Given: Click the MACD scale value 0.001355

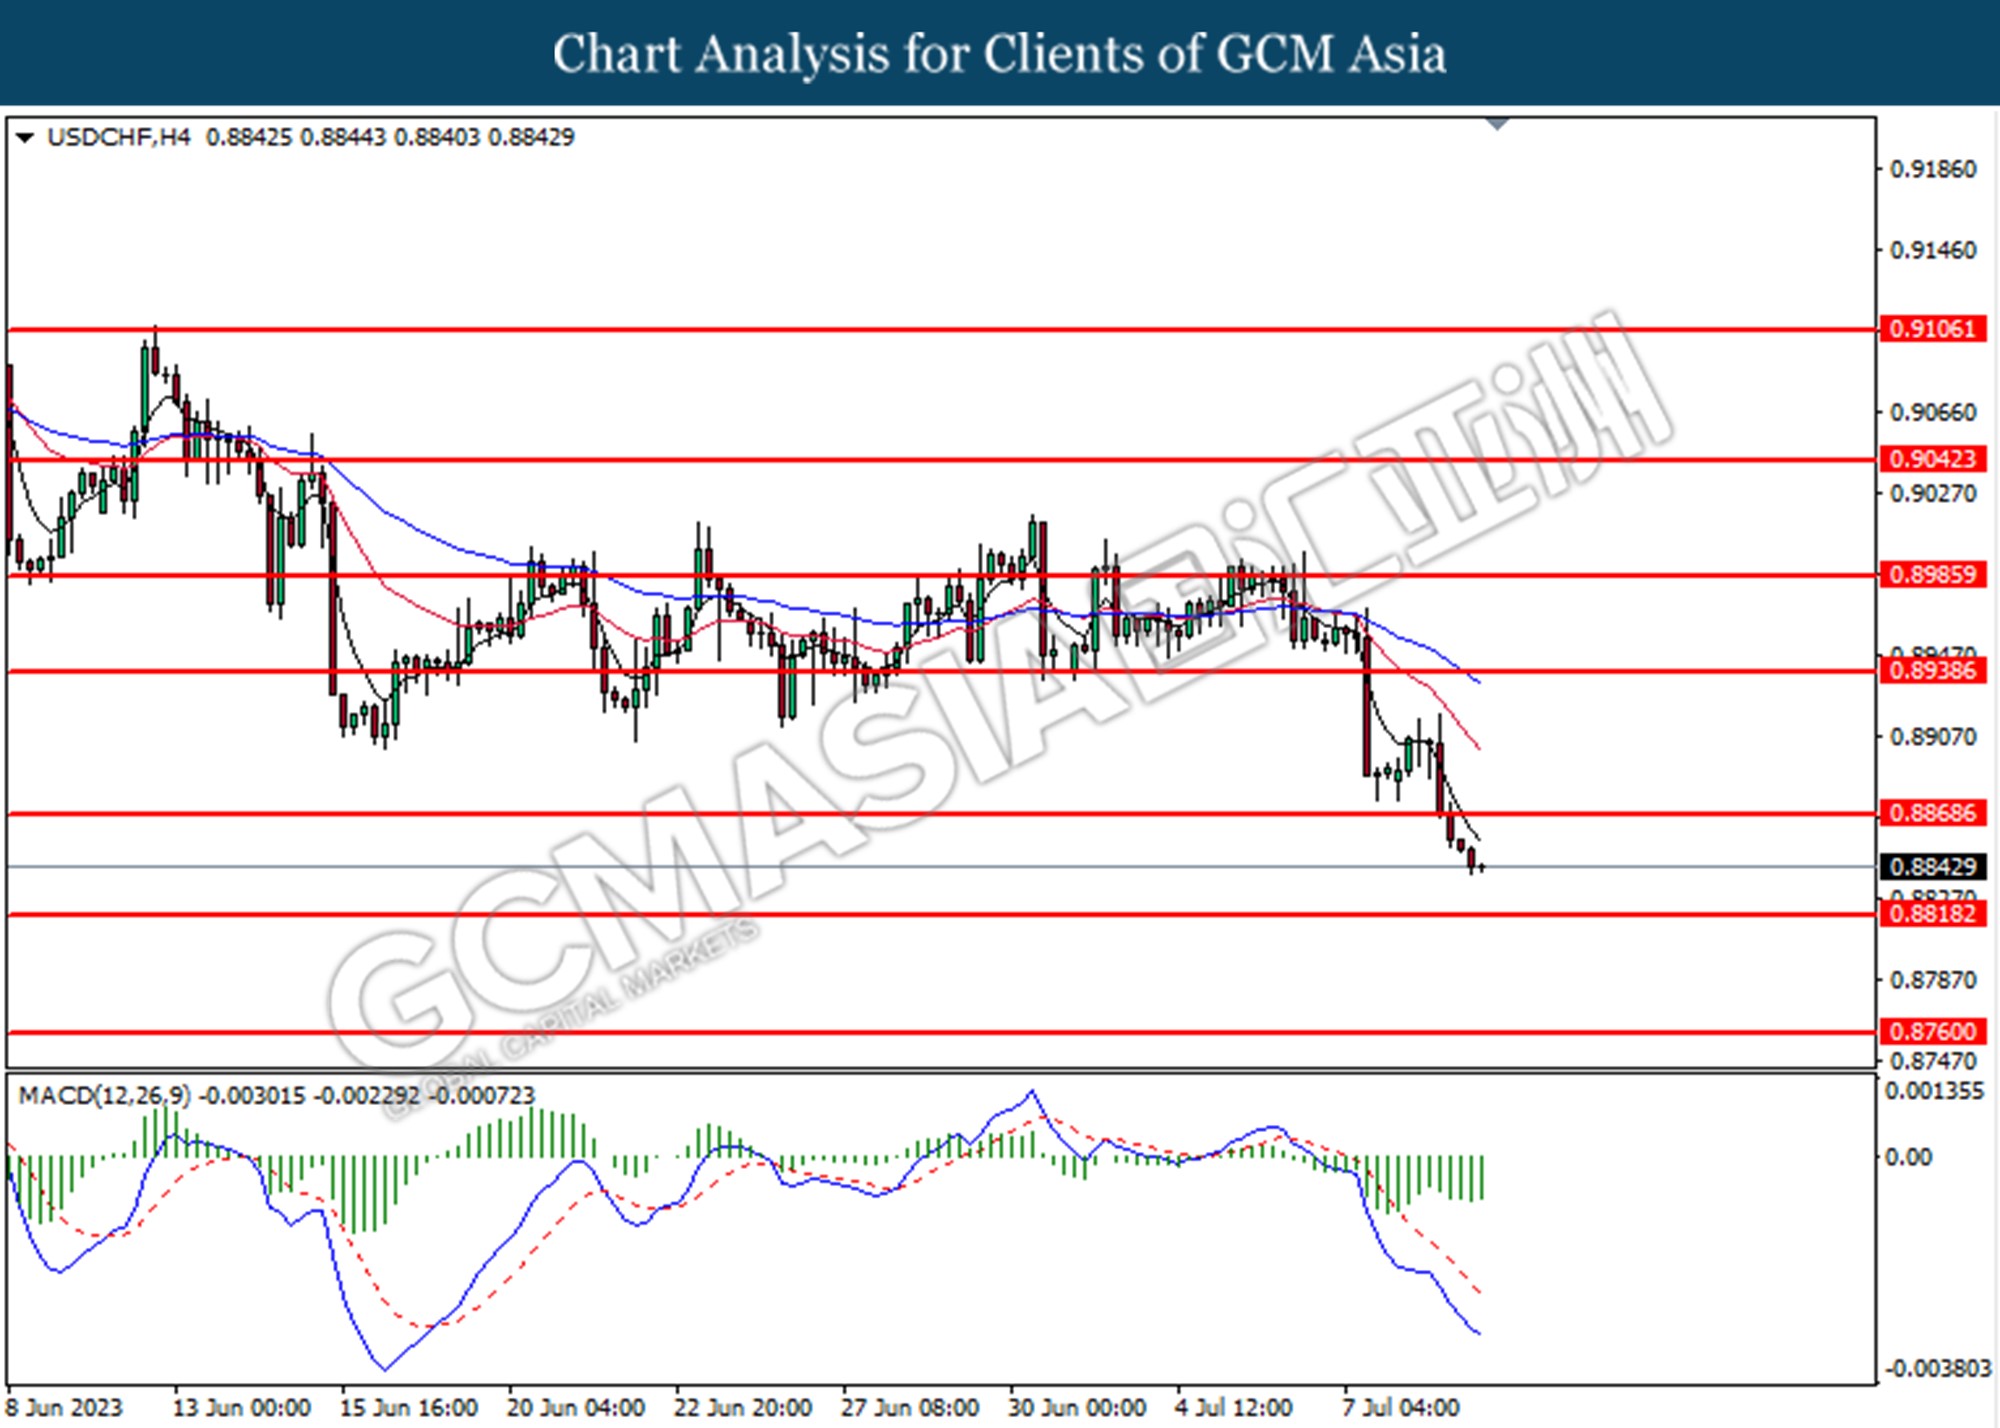Looking at the screenshot, I should pos(1934,1091).
